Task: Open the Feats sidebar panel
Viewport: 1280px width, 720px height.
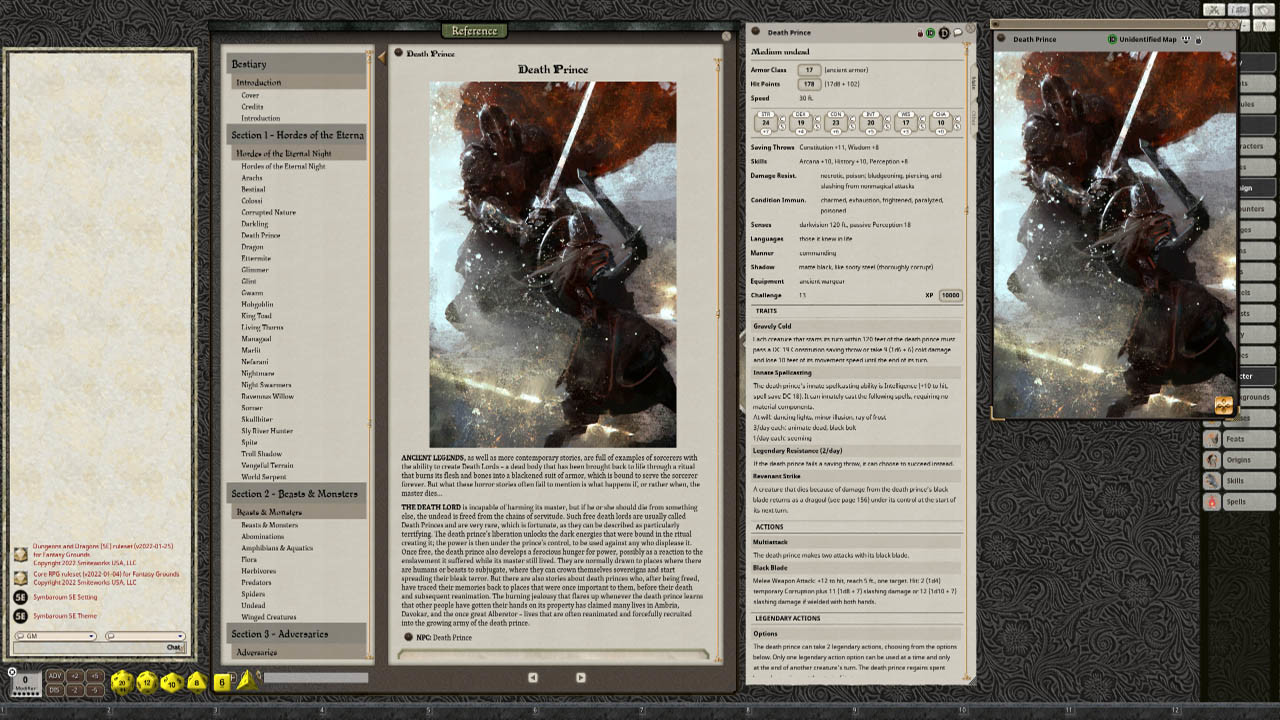Action: coord(1248,439)
